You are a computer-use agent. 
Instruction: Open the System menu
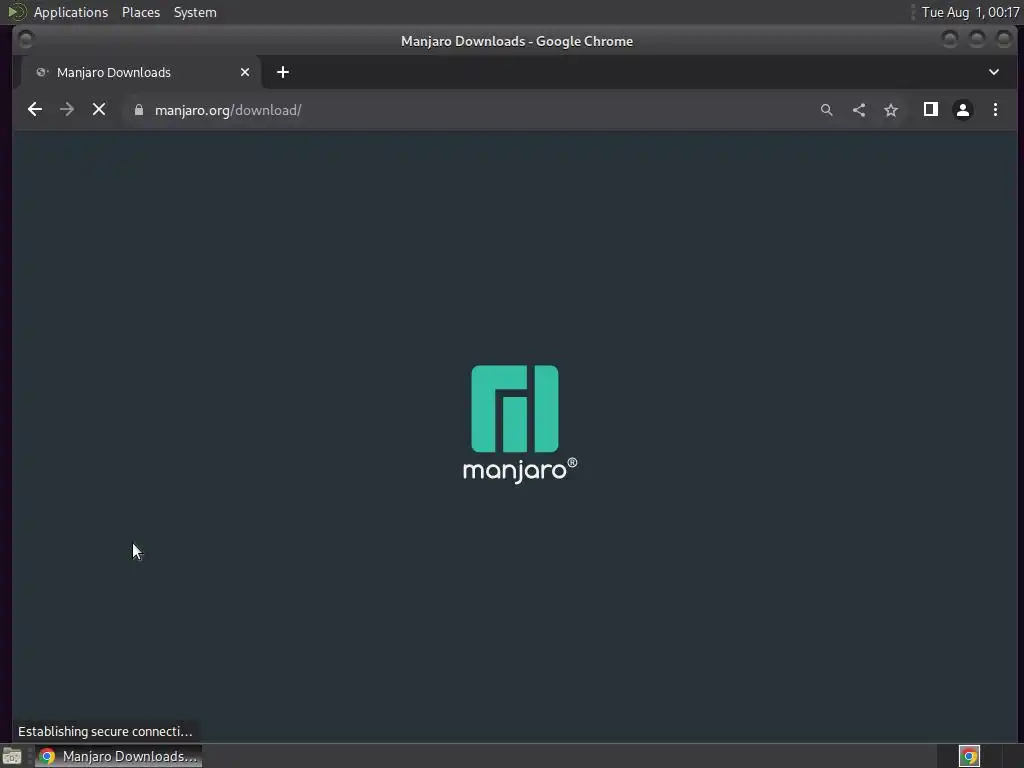tap(195, 12)
